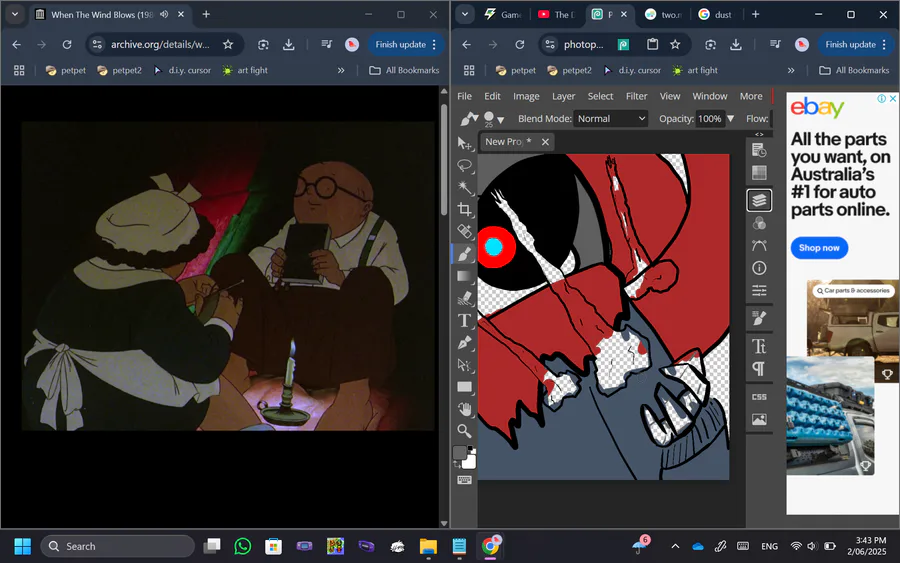Select the Hand tool
The width and height of the screenshot is (900, 563).
click(464, 409)
